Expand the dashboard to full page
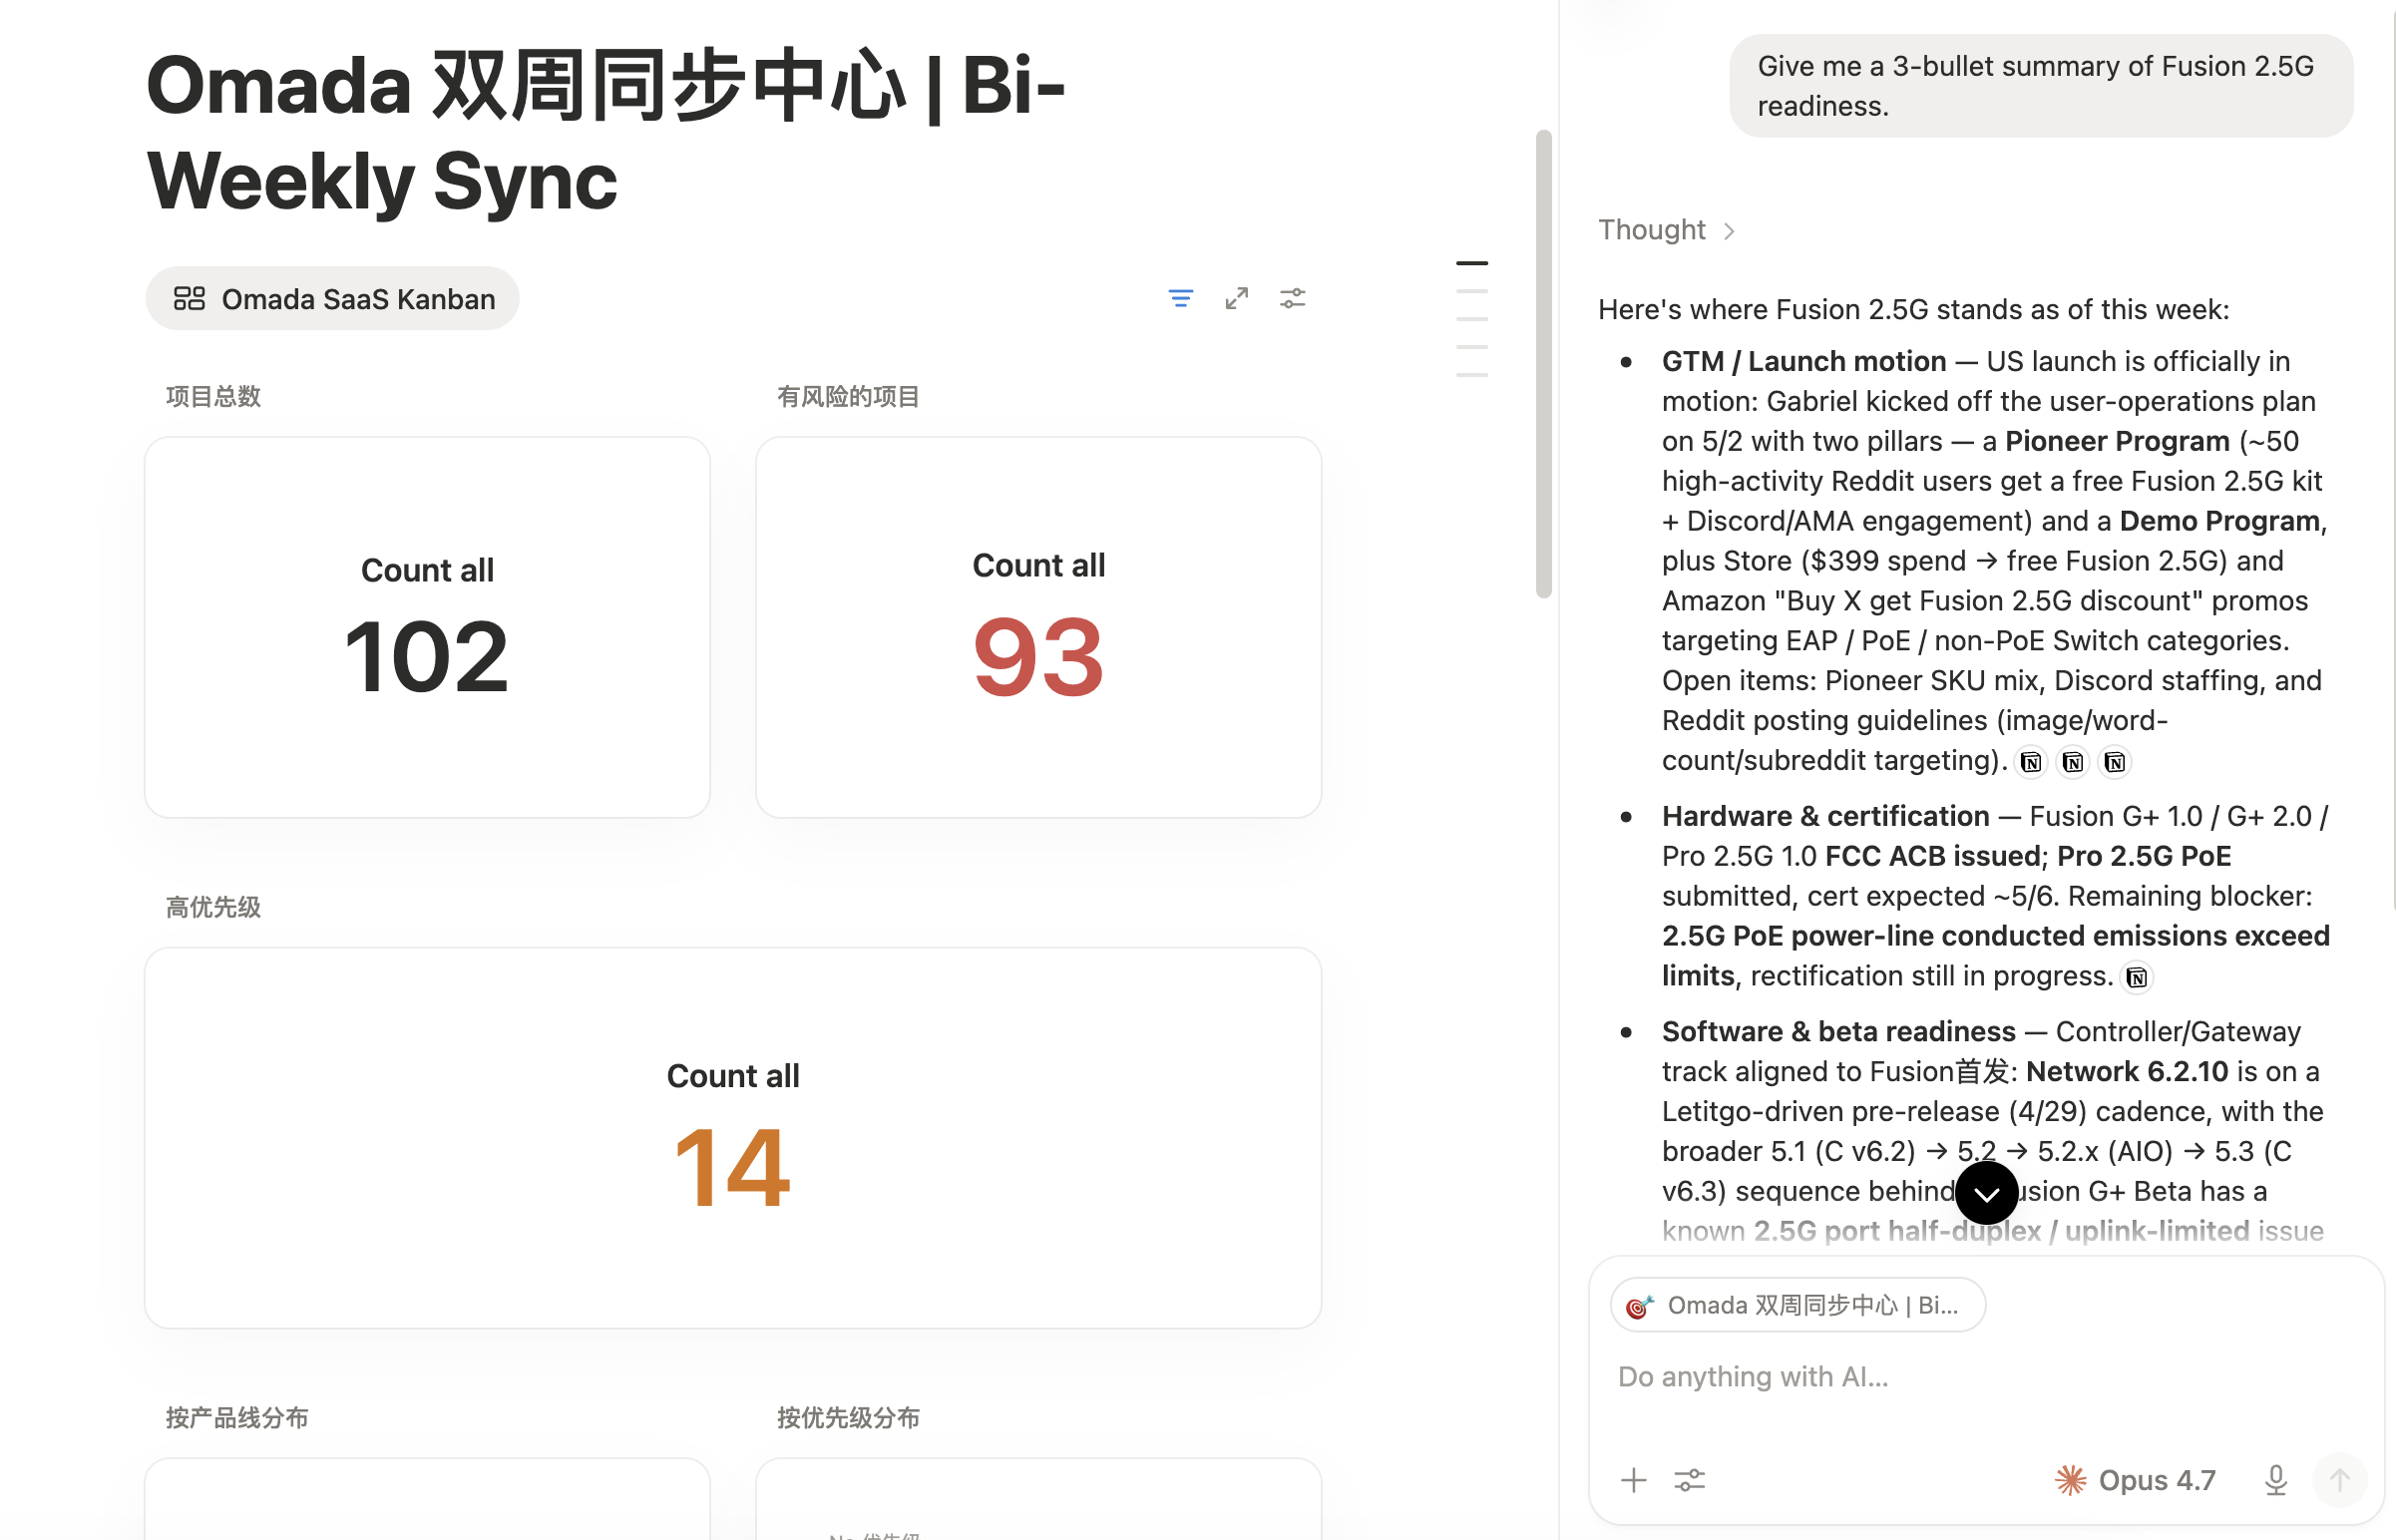 pos(1236,298)
